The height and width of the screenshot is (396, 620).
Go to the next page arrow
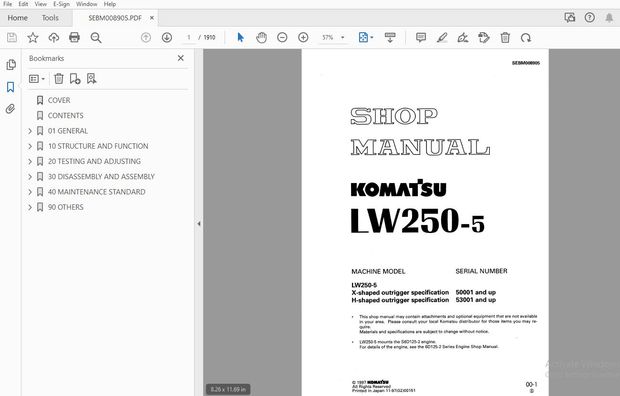(167, 38)
